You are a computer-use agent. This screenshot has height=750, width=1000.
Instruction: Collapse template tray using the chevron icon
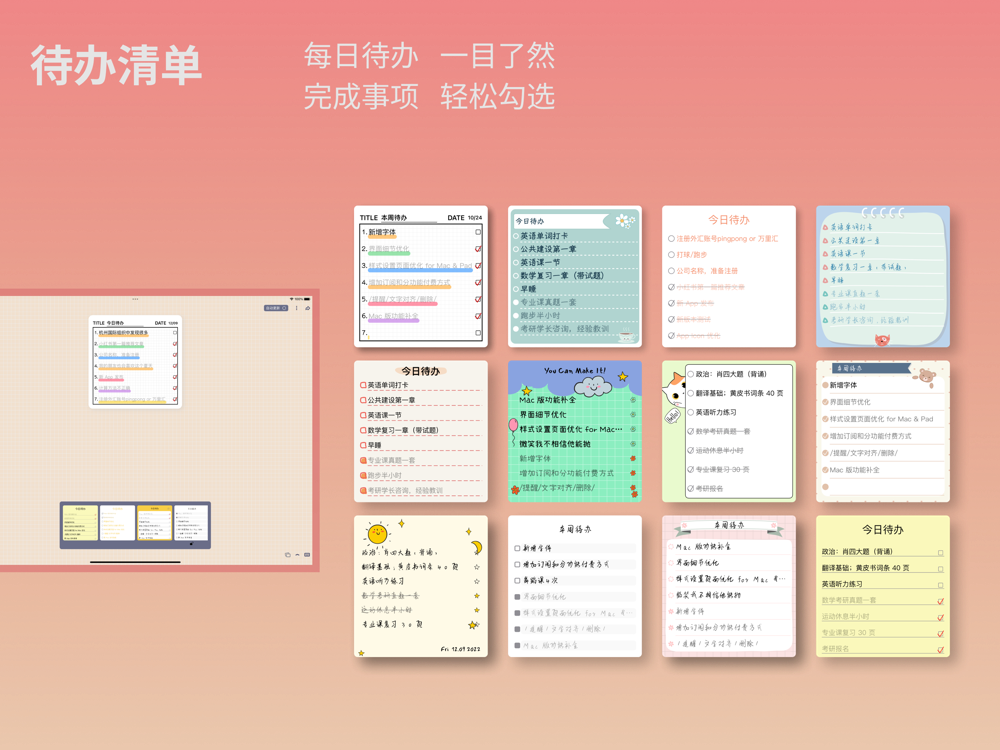[x=297, y=555]
